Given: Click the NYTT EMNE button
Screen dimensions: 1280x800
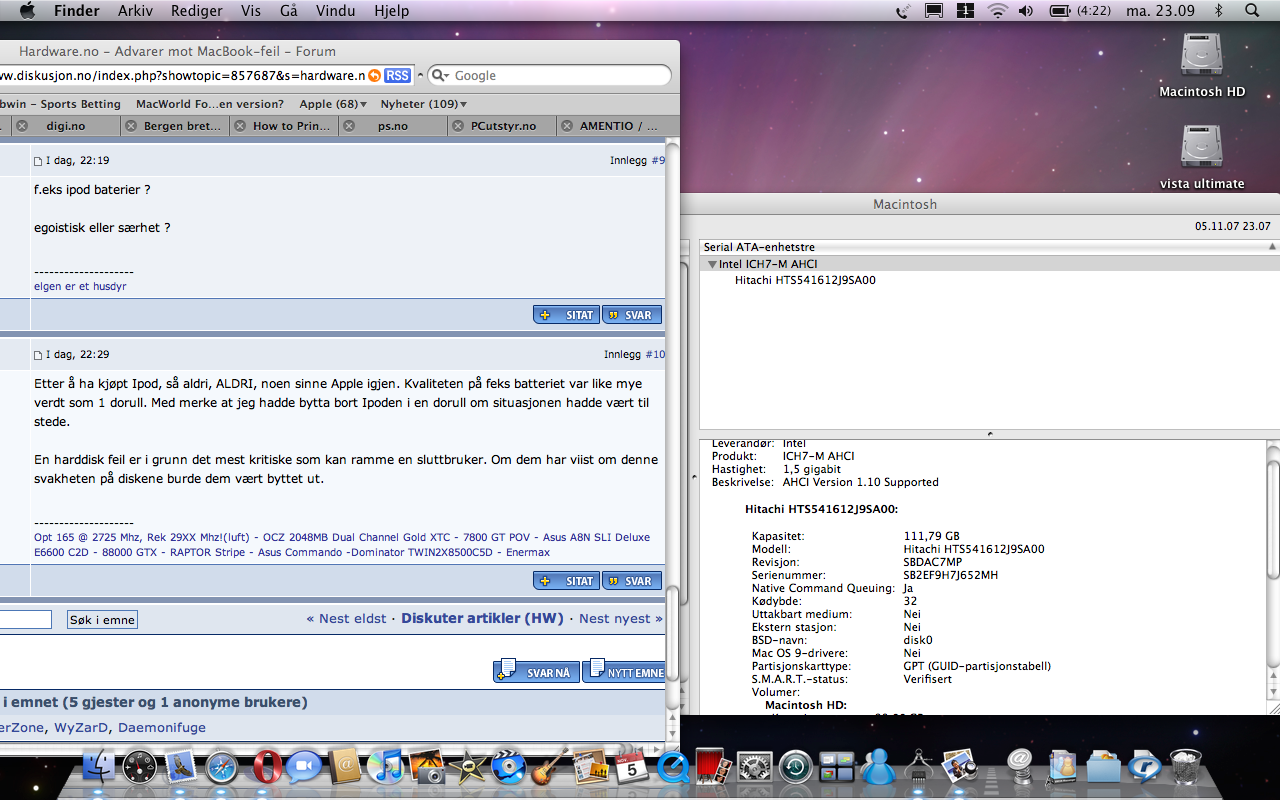Looking at the screenshot, I should [624, 670].
